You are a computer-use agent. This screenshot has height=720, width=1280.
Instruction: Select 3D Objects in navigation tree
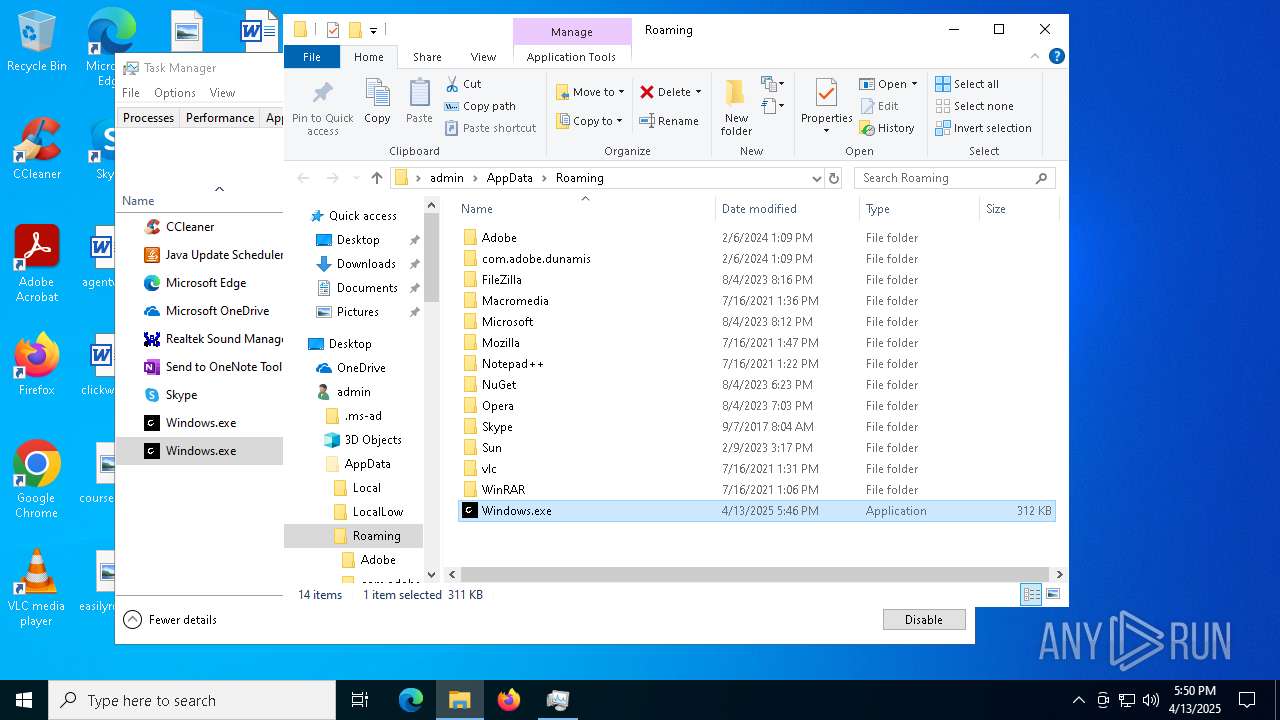[373, 440]
